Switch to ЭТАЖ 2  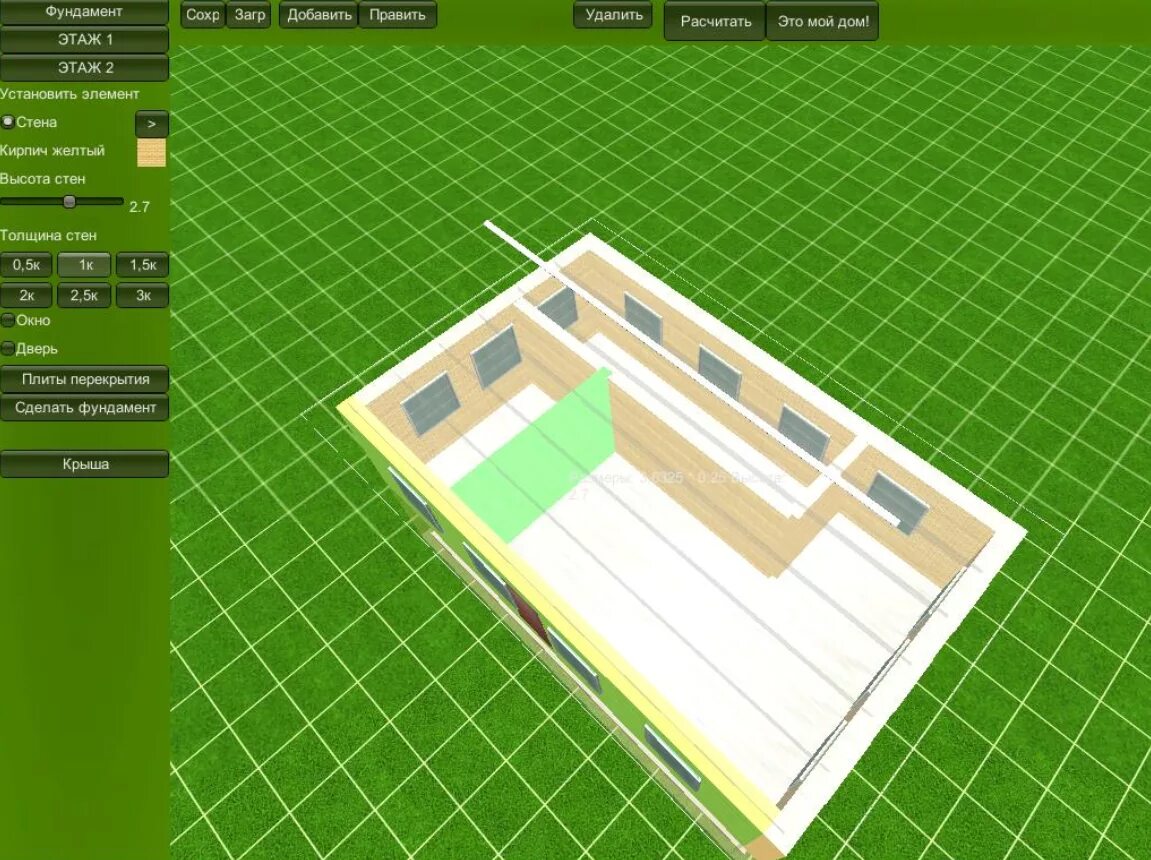[x=84, y=68]
